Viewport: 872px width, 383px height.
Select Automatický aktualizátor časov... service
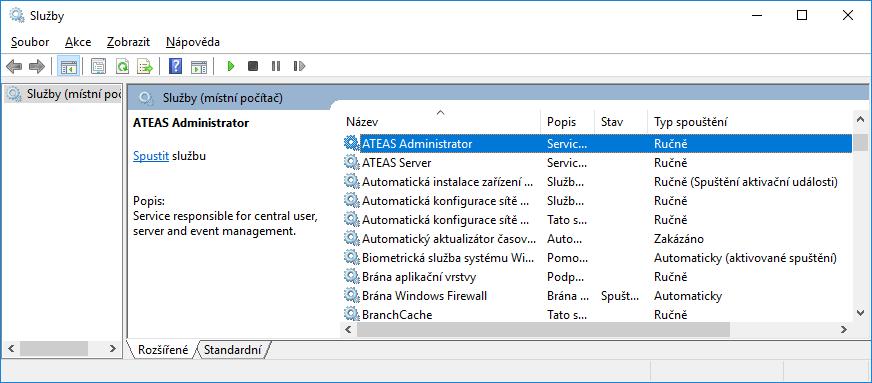click(449, 239)
